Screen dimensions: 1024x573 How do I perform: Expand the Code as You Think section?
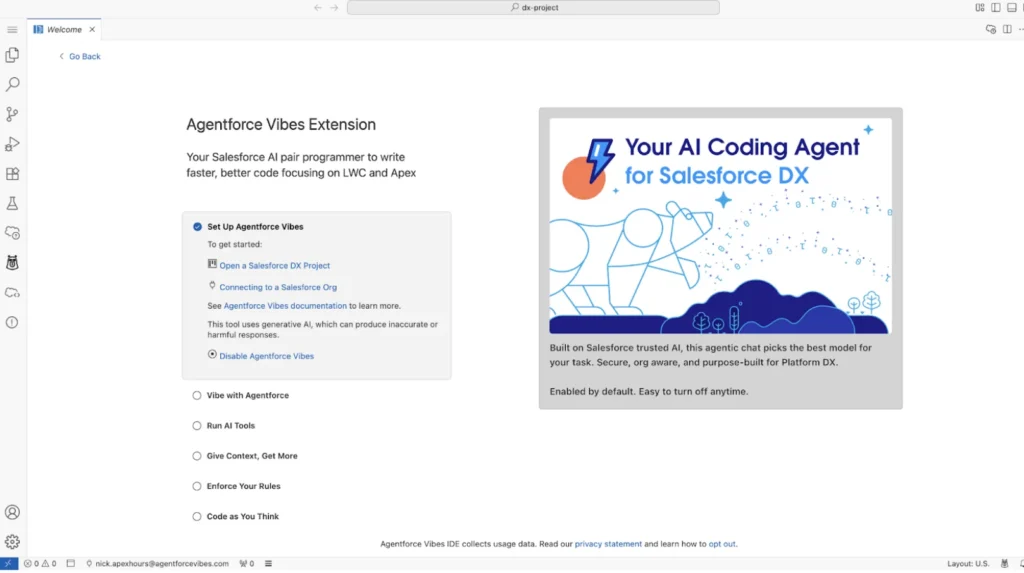coord(242,517)
